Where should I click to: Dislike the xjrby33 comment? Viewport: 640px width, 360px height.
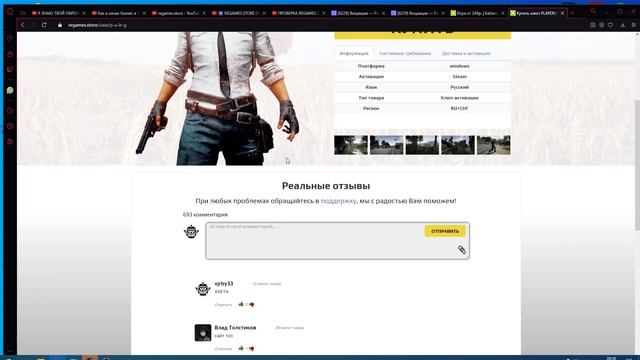[x=251, y=304]
